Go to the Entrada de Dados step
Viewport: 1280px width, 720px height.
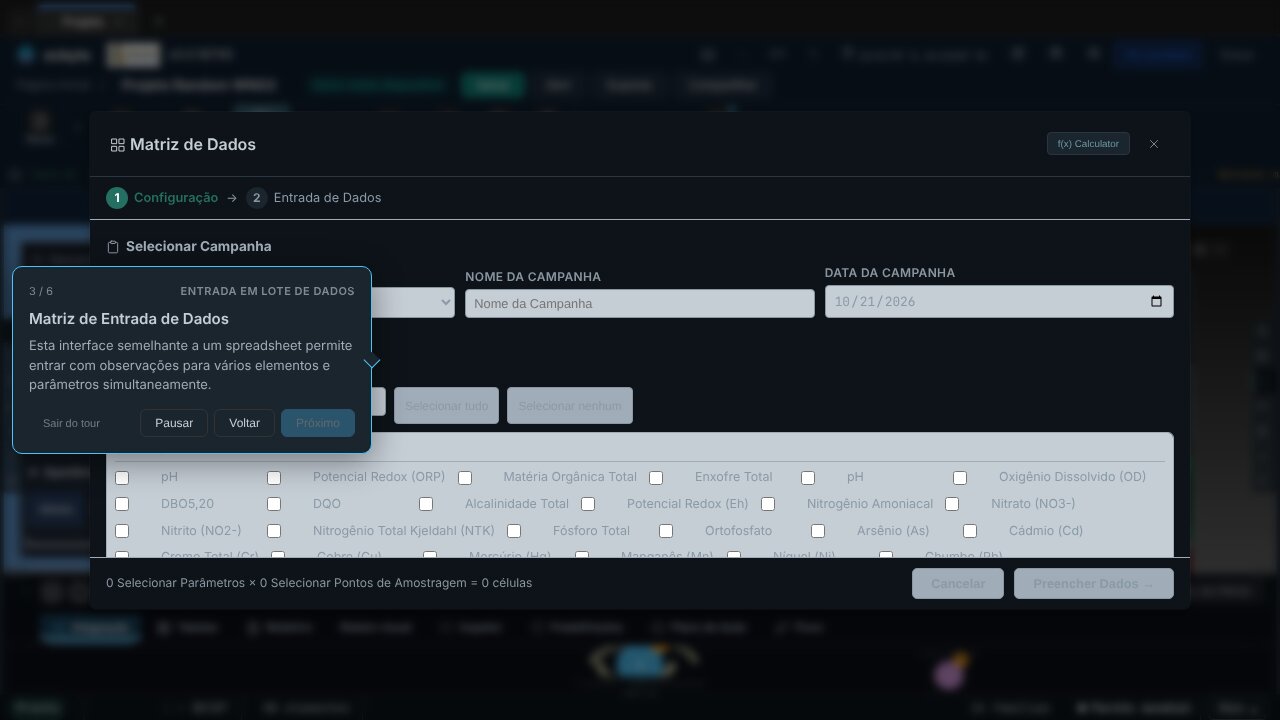click(327, 198)
